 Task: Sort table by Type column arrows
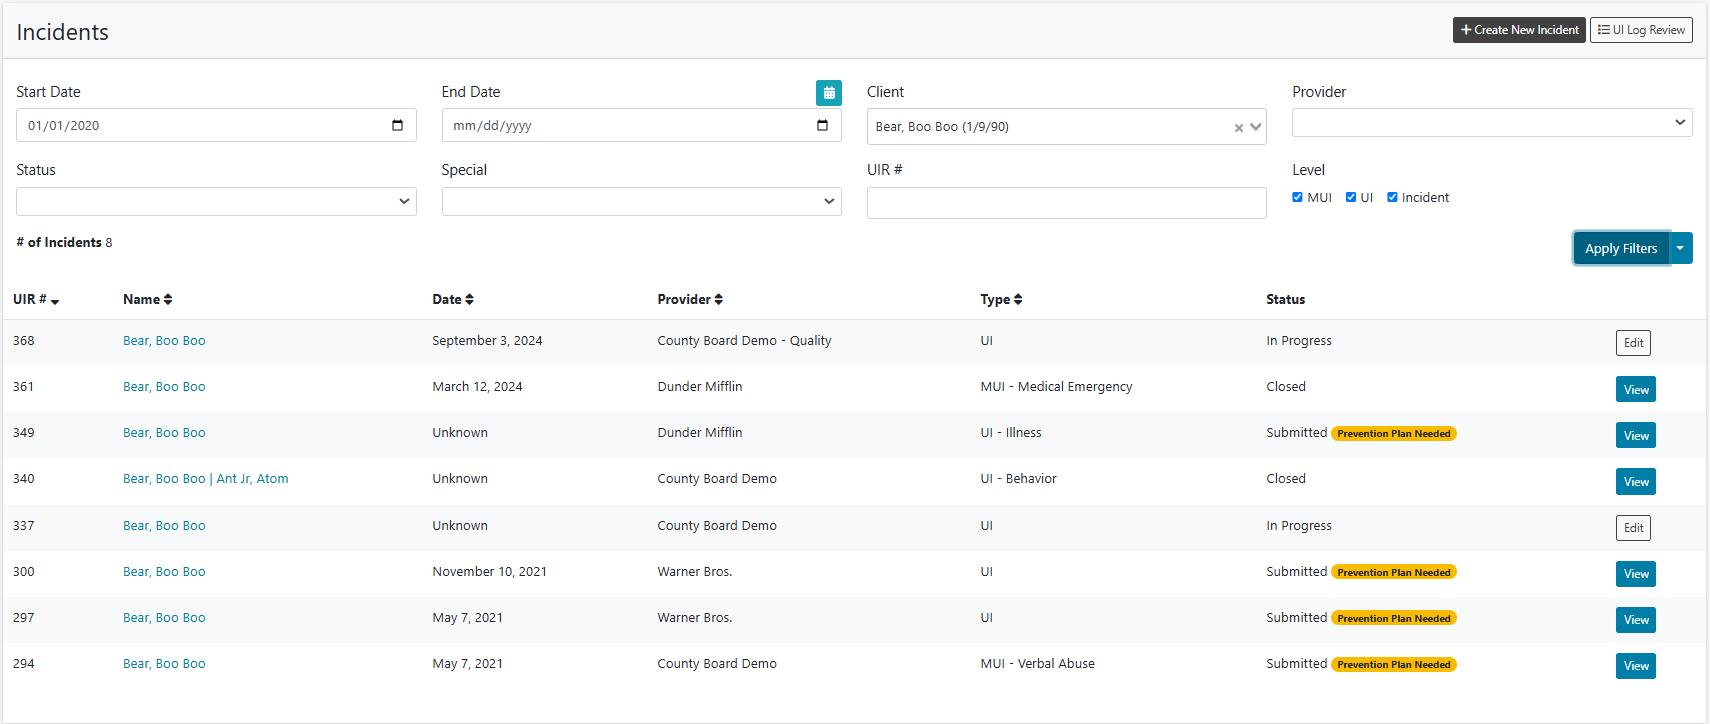(x=1017, y=300)
